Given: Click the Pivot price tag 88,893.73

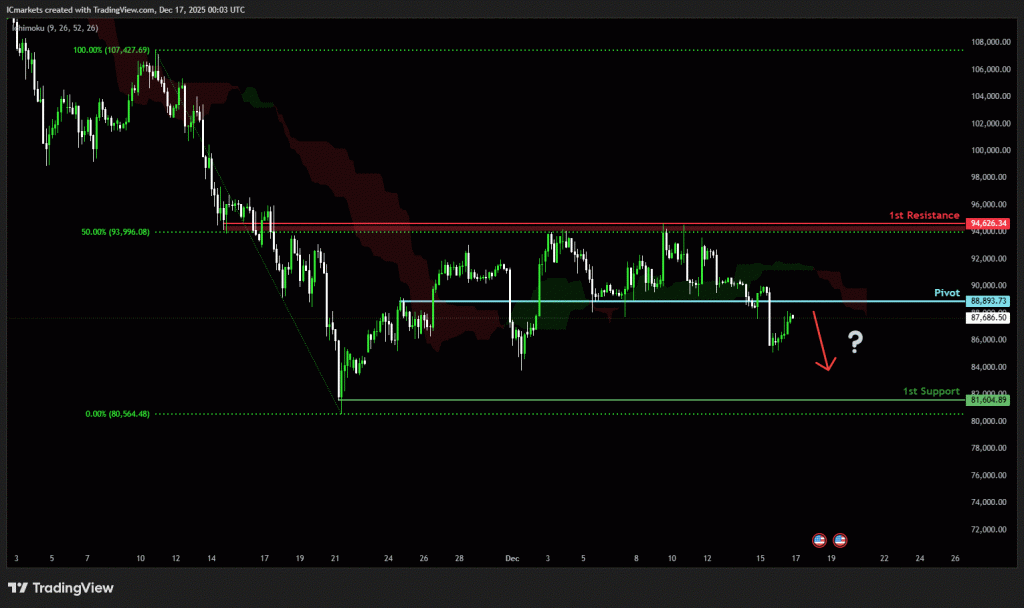Looking at the screenshot, I should pos(988,301).
